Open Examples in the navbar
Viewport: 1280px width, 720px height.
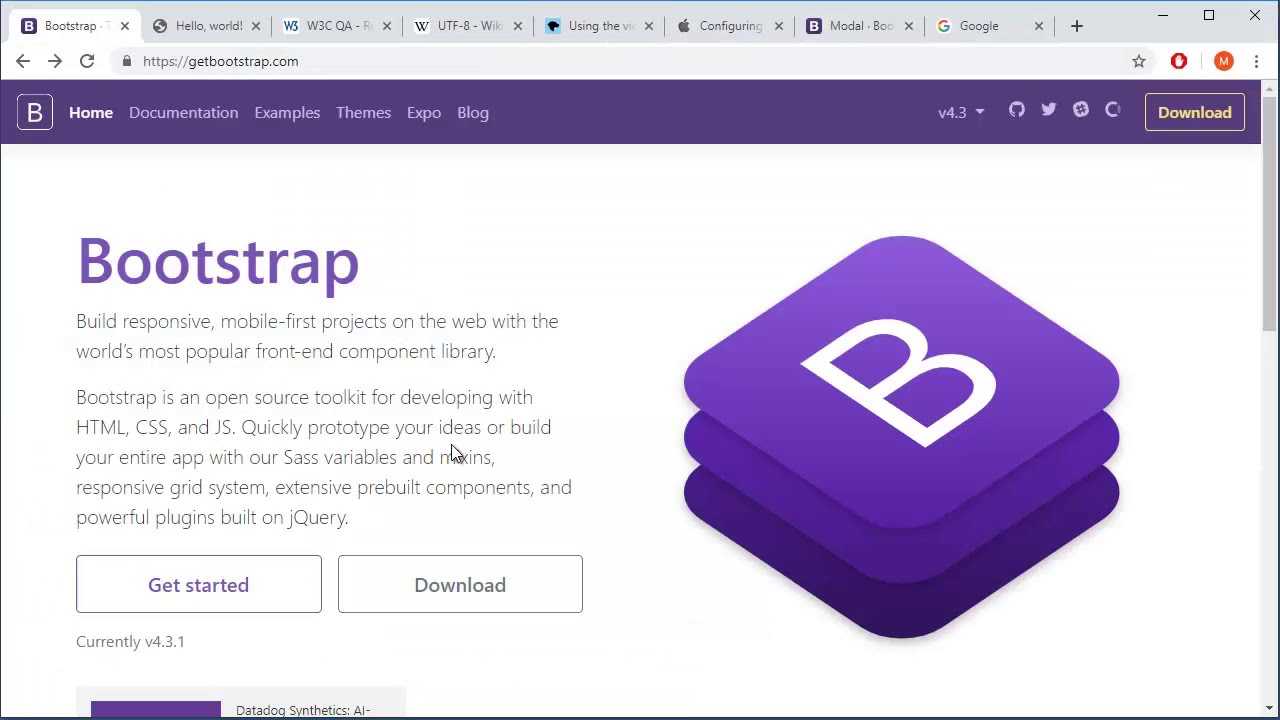click(287, 112)
